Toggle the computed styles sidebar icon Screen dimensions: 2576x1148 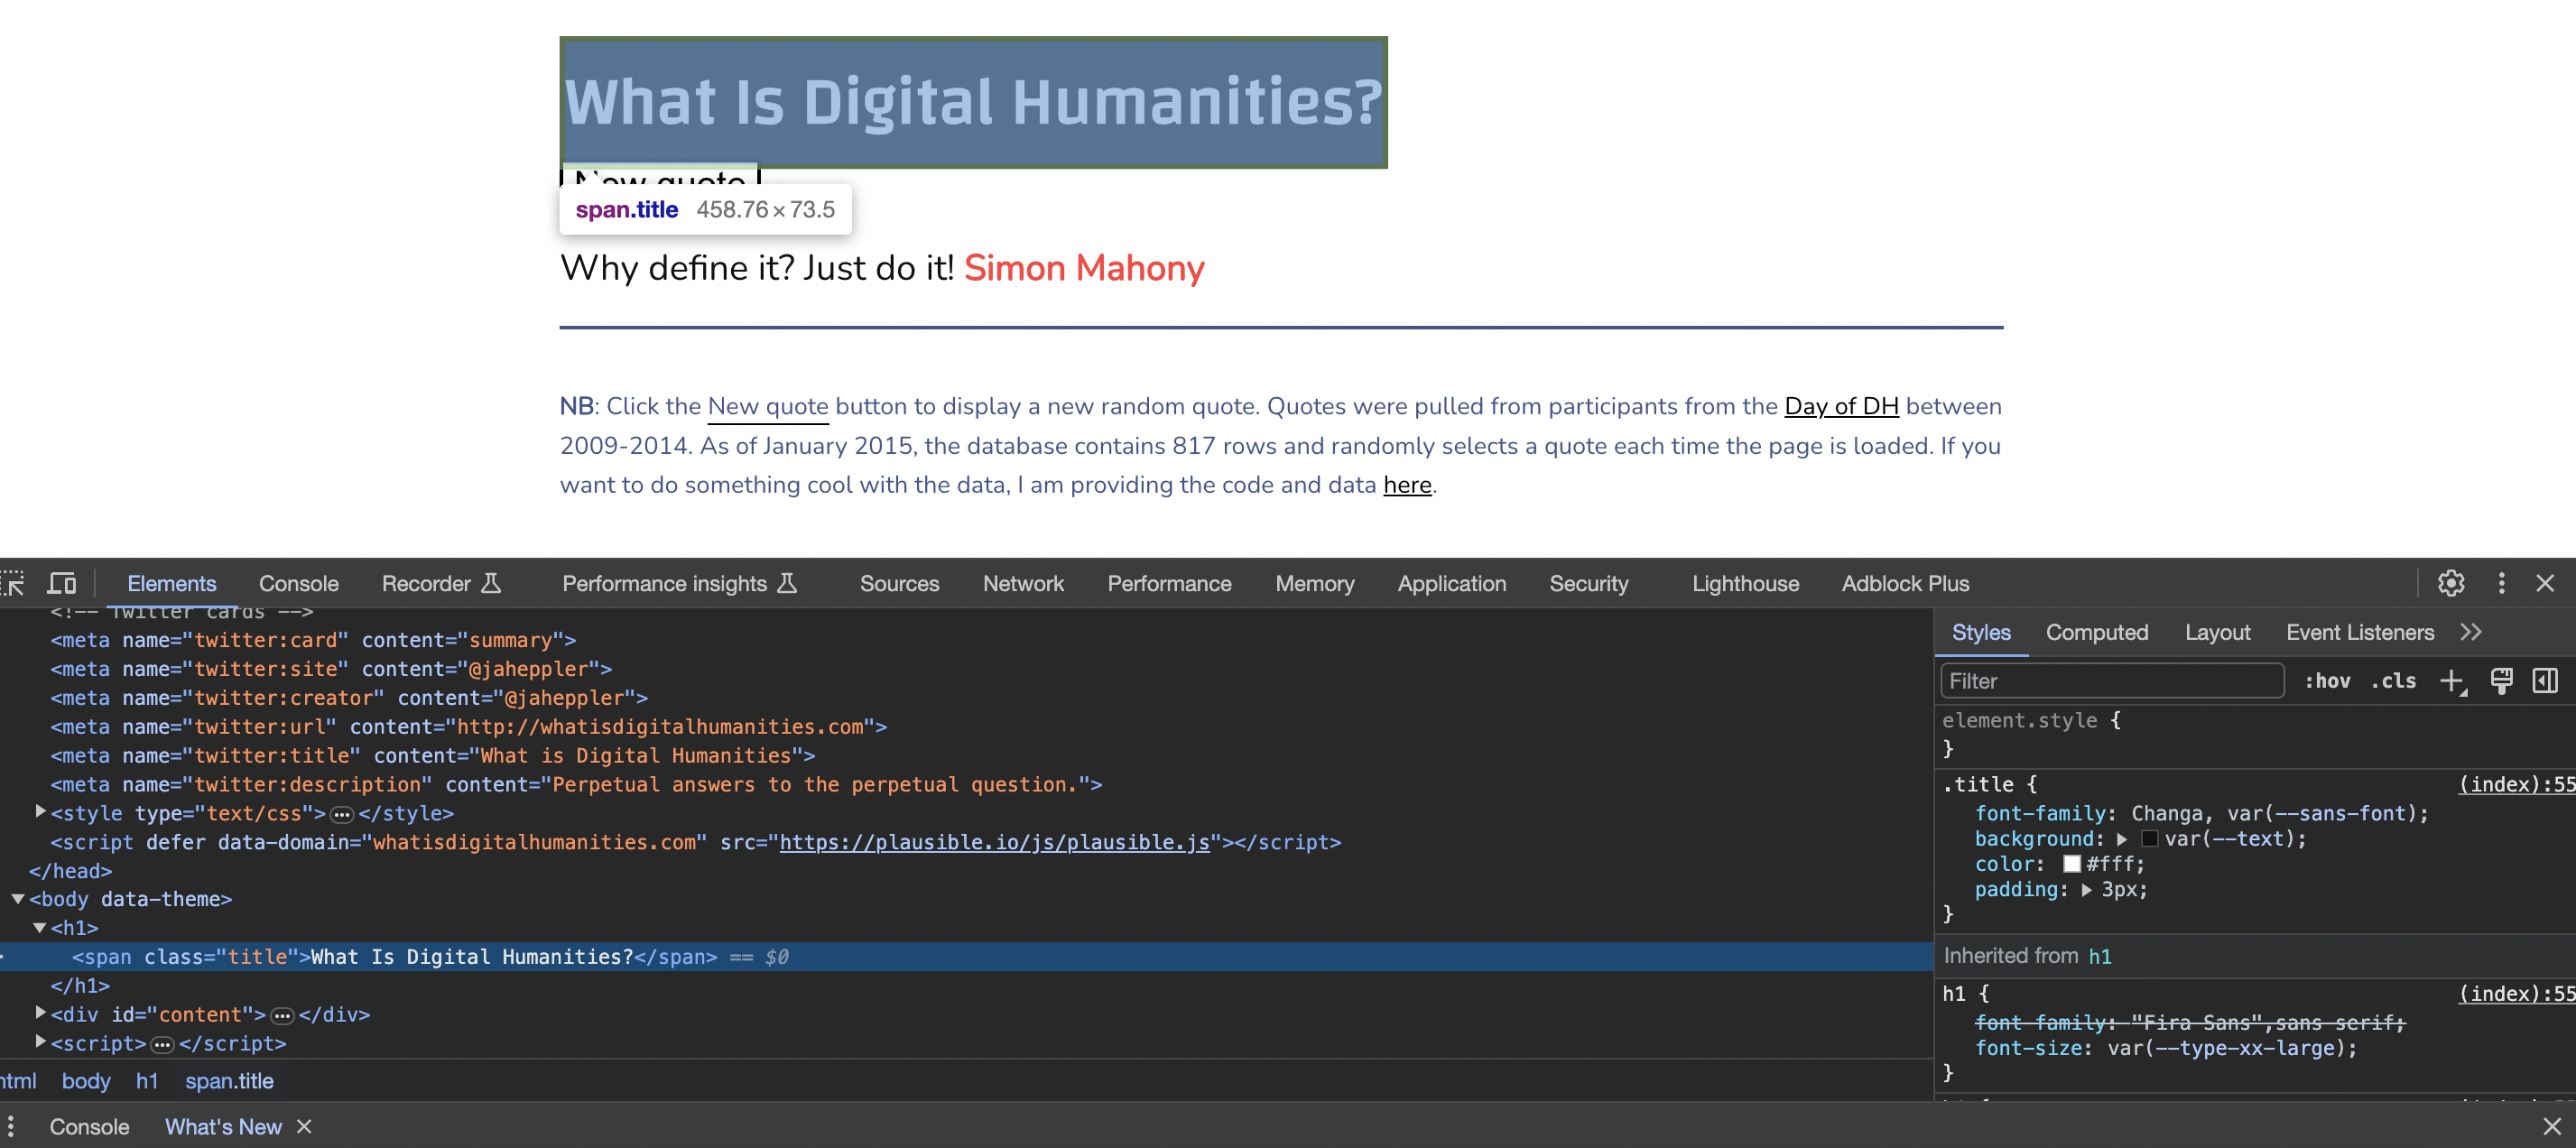tap(2545, 681)
